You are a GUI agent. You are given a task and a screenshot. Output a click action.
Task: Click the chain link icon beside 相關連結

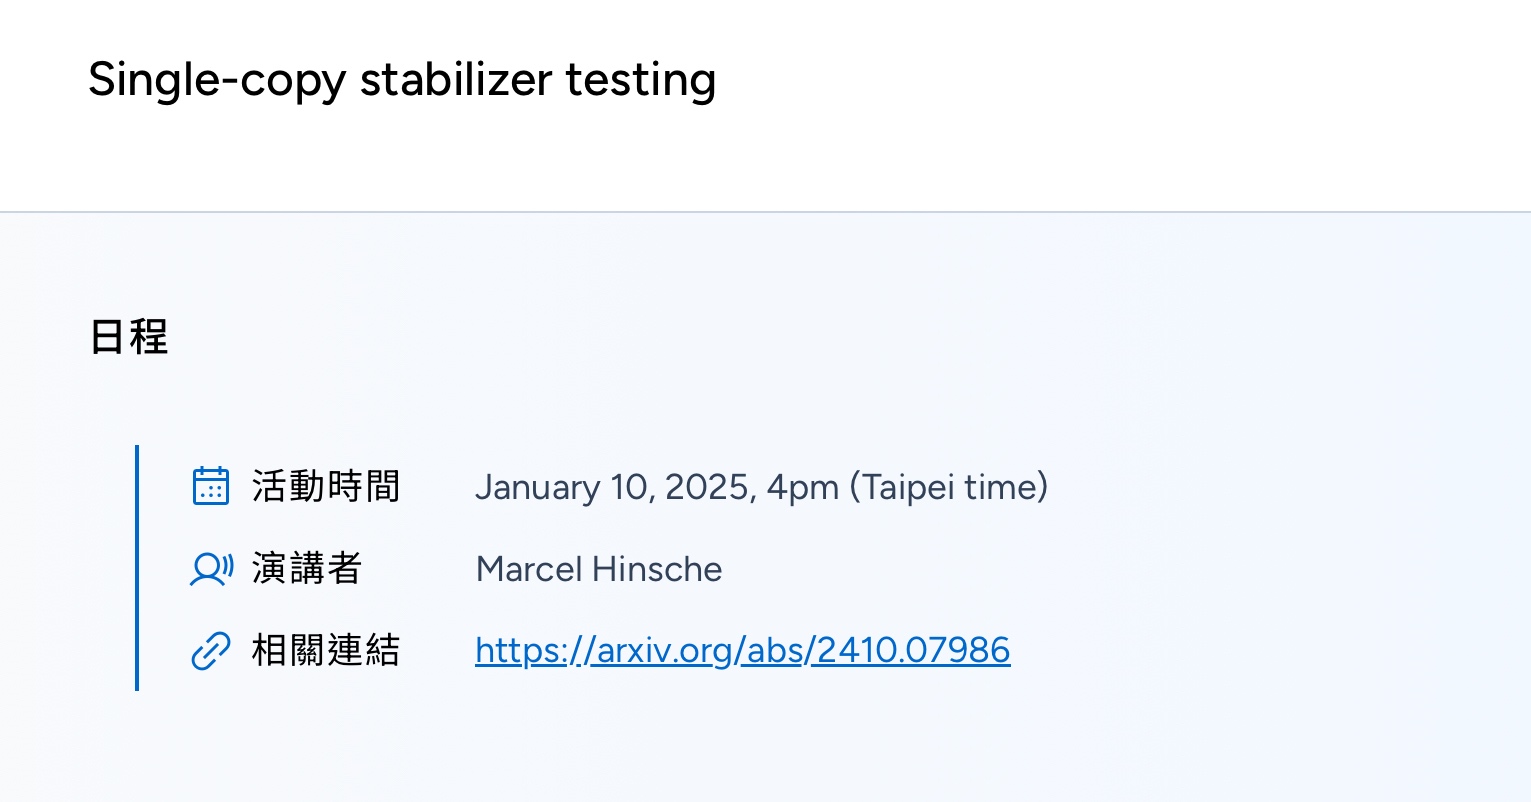(210, 651)
